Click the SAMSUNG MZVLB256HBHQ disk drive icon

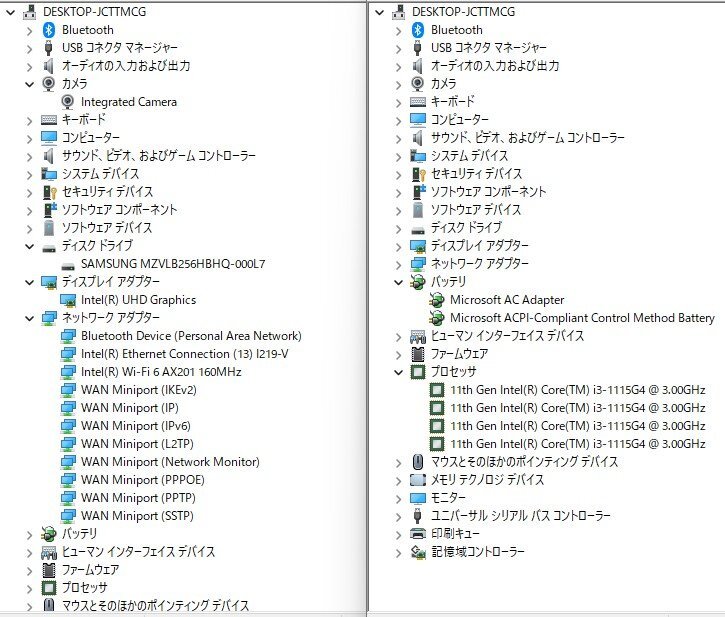pyautogui.click(x=68, y=266)
